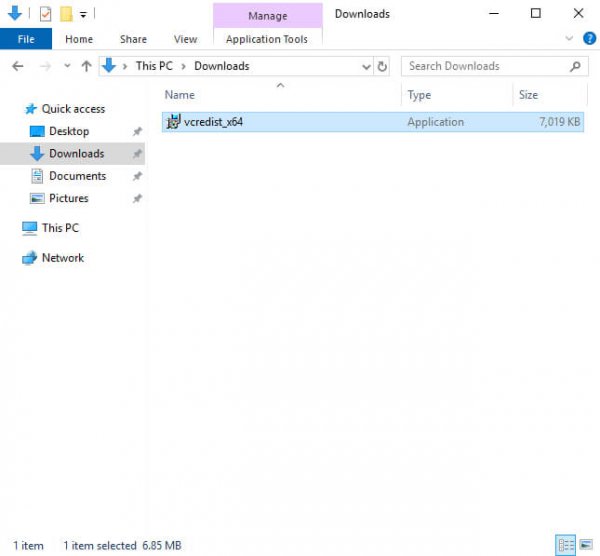This screenshot has height=556, width=600.
Task: Click the pin icon next to Pictures
Action: [x=137, y=198]
